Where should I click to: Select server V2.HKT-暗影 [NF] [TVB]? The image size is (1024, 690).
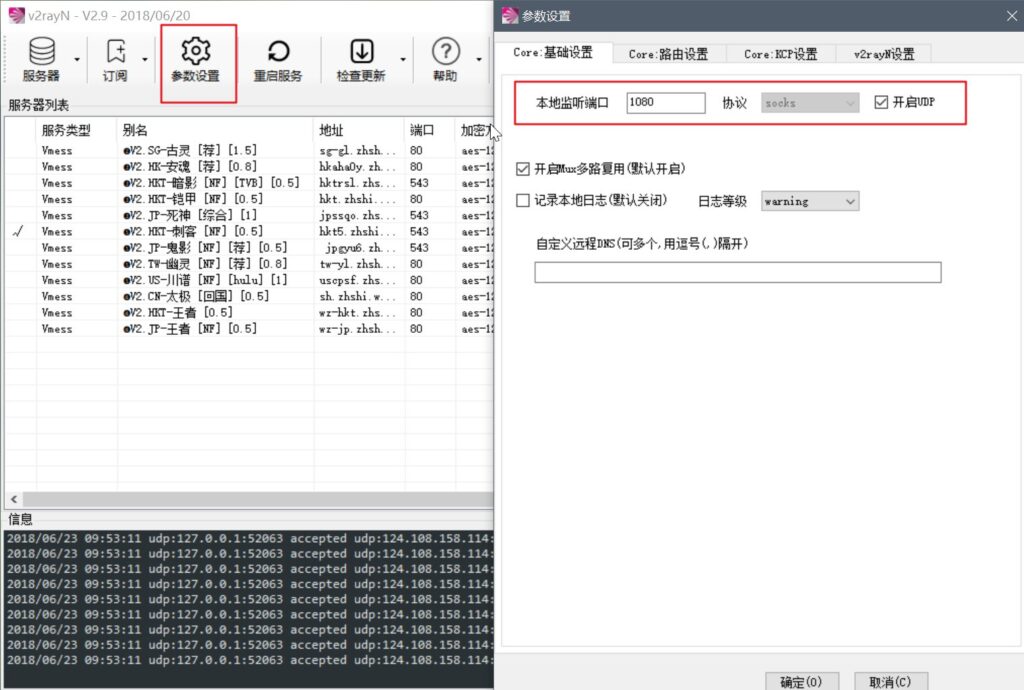tap(211, 183)
